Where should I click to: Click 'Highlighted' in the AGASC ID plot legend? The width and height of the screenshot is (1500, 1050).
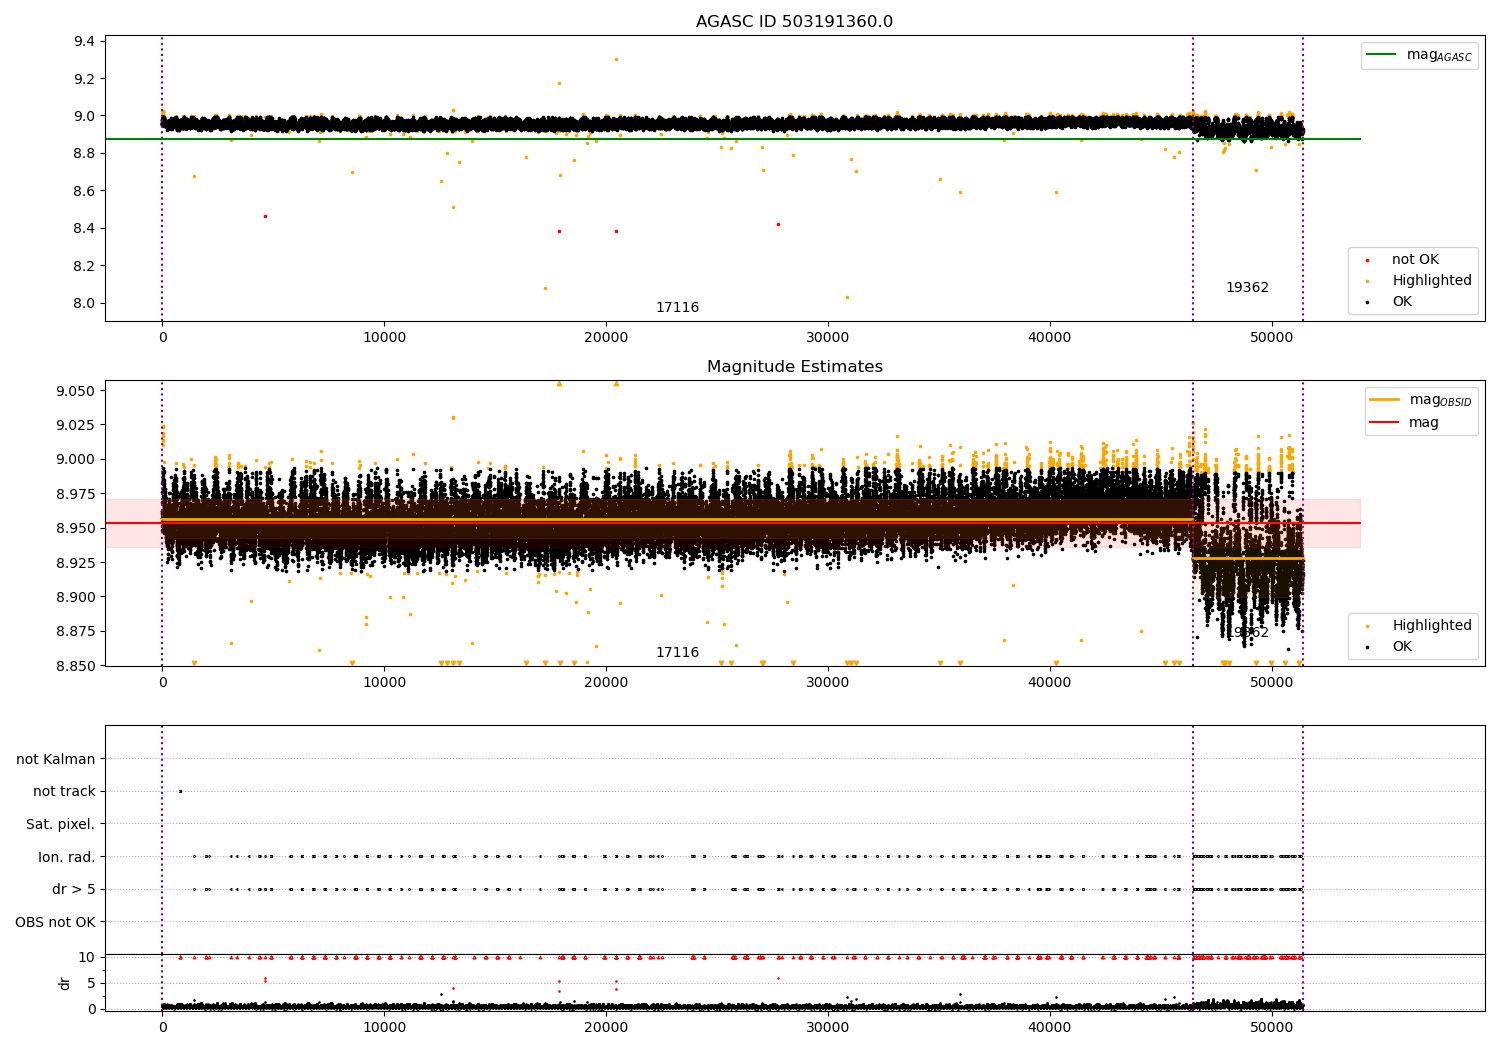[1432, 281]
